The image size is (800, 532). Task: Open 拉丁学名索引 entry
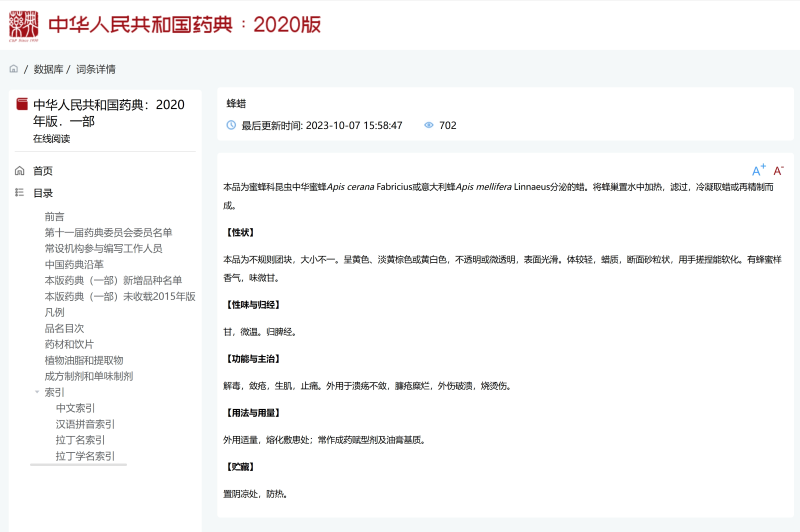85,456
